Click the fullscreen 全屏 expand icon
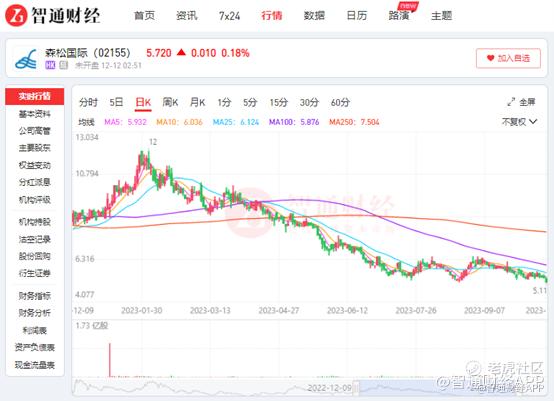This screenshot has height=401, width=554. coord(511,102)
